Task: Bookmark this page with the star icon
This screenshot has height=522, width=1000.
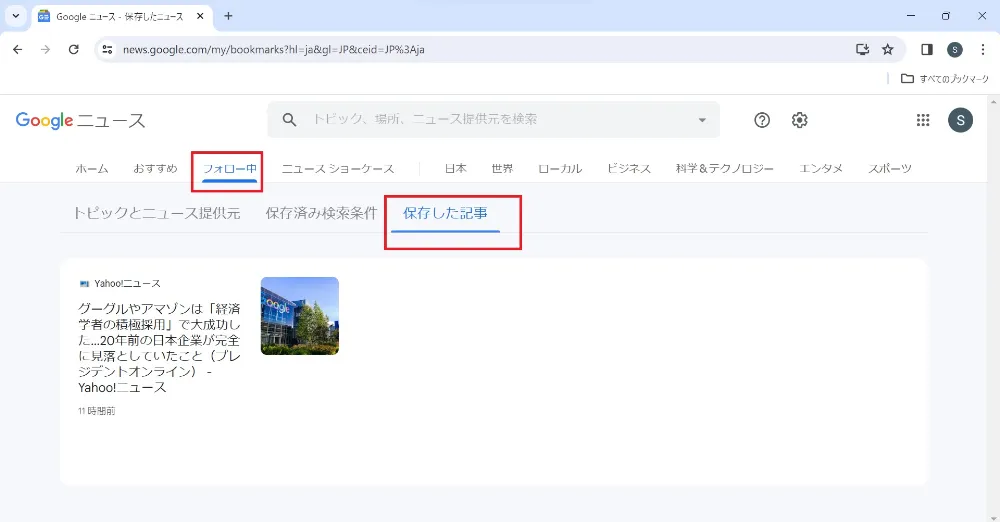Action: pyautogui.click(x=888, y=49)
